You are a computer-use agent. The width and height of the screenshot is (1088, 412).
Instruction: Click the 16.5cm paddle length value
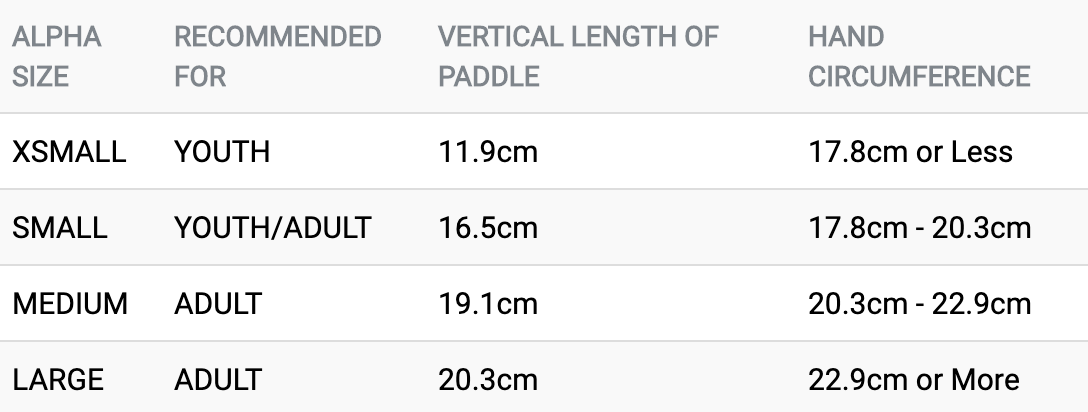(488, 228)
